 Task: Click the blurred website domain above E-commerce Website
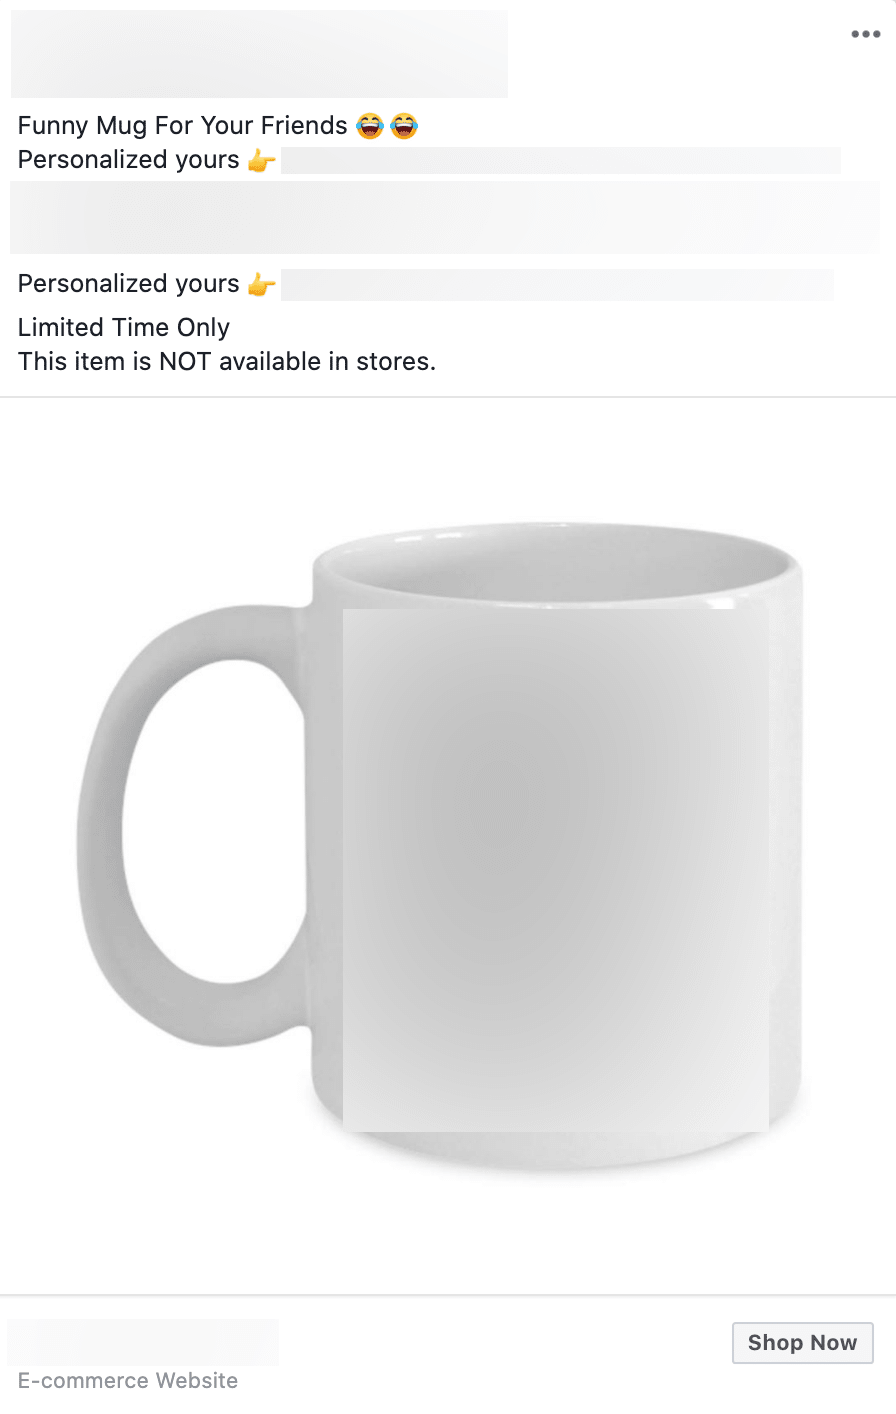[x=143, y=1342]
